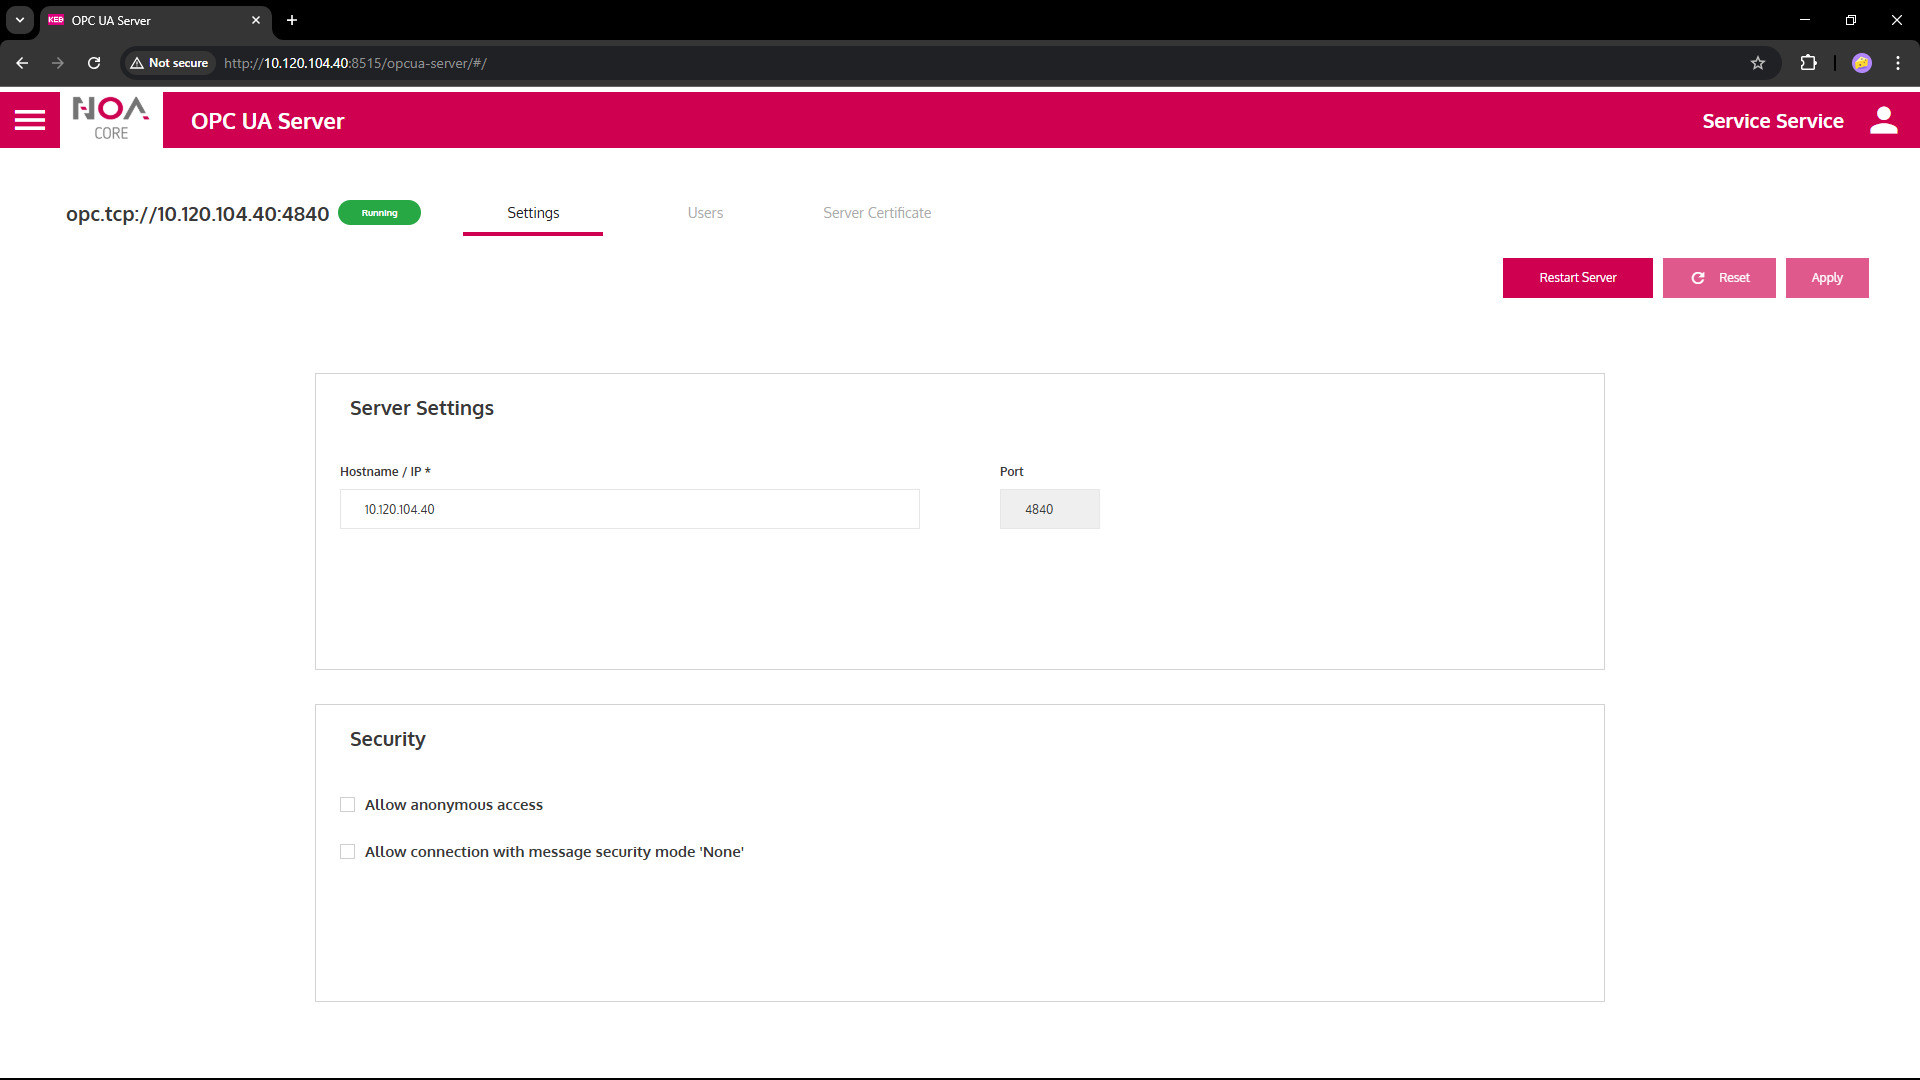Open the user profile icon

1883,121
